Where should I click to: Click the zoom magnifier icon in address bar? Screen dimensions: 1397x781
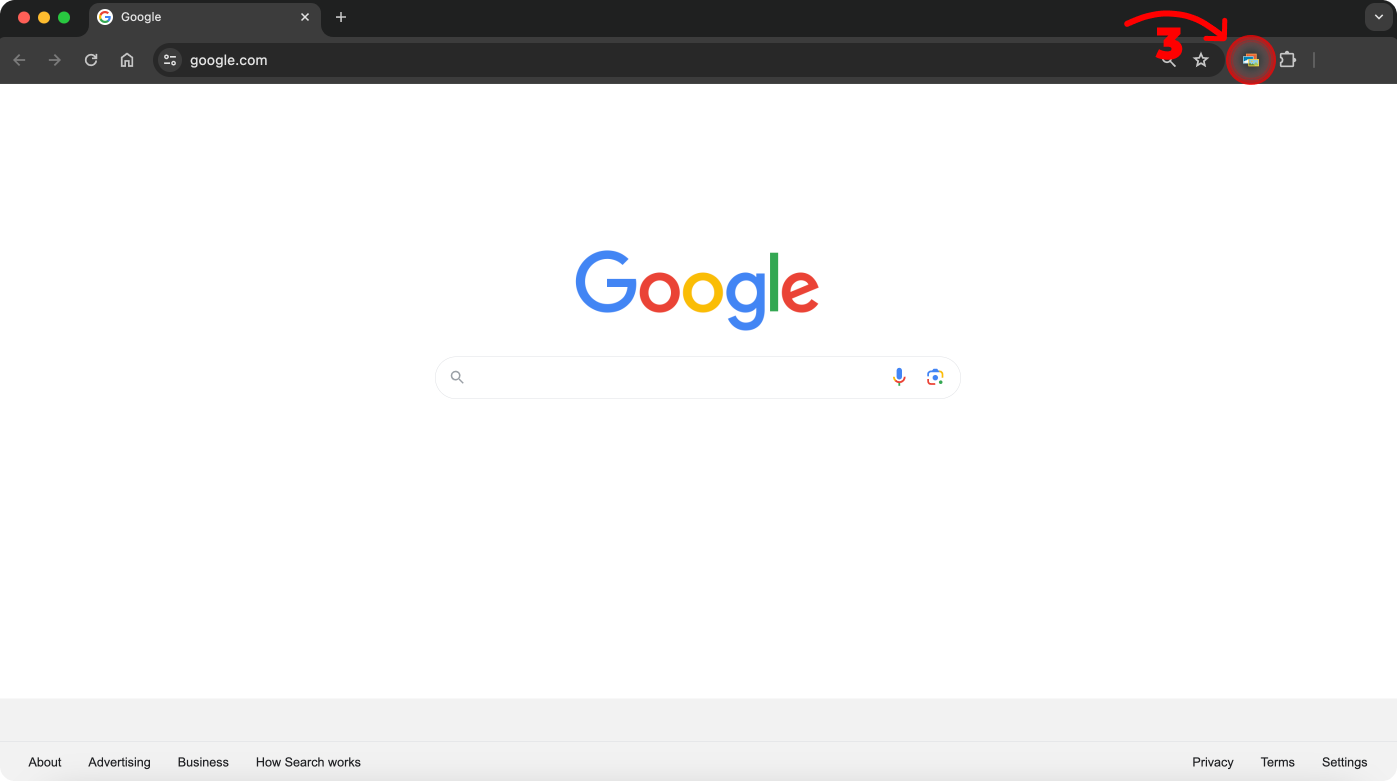[1168, 60]
